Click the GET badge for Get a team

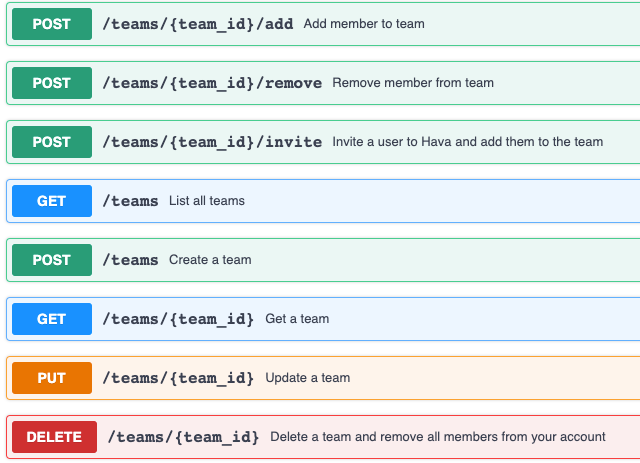click(x=52, y=319)
